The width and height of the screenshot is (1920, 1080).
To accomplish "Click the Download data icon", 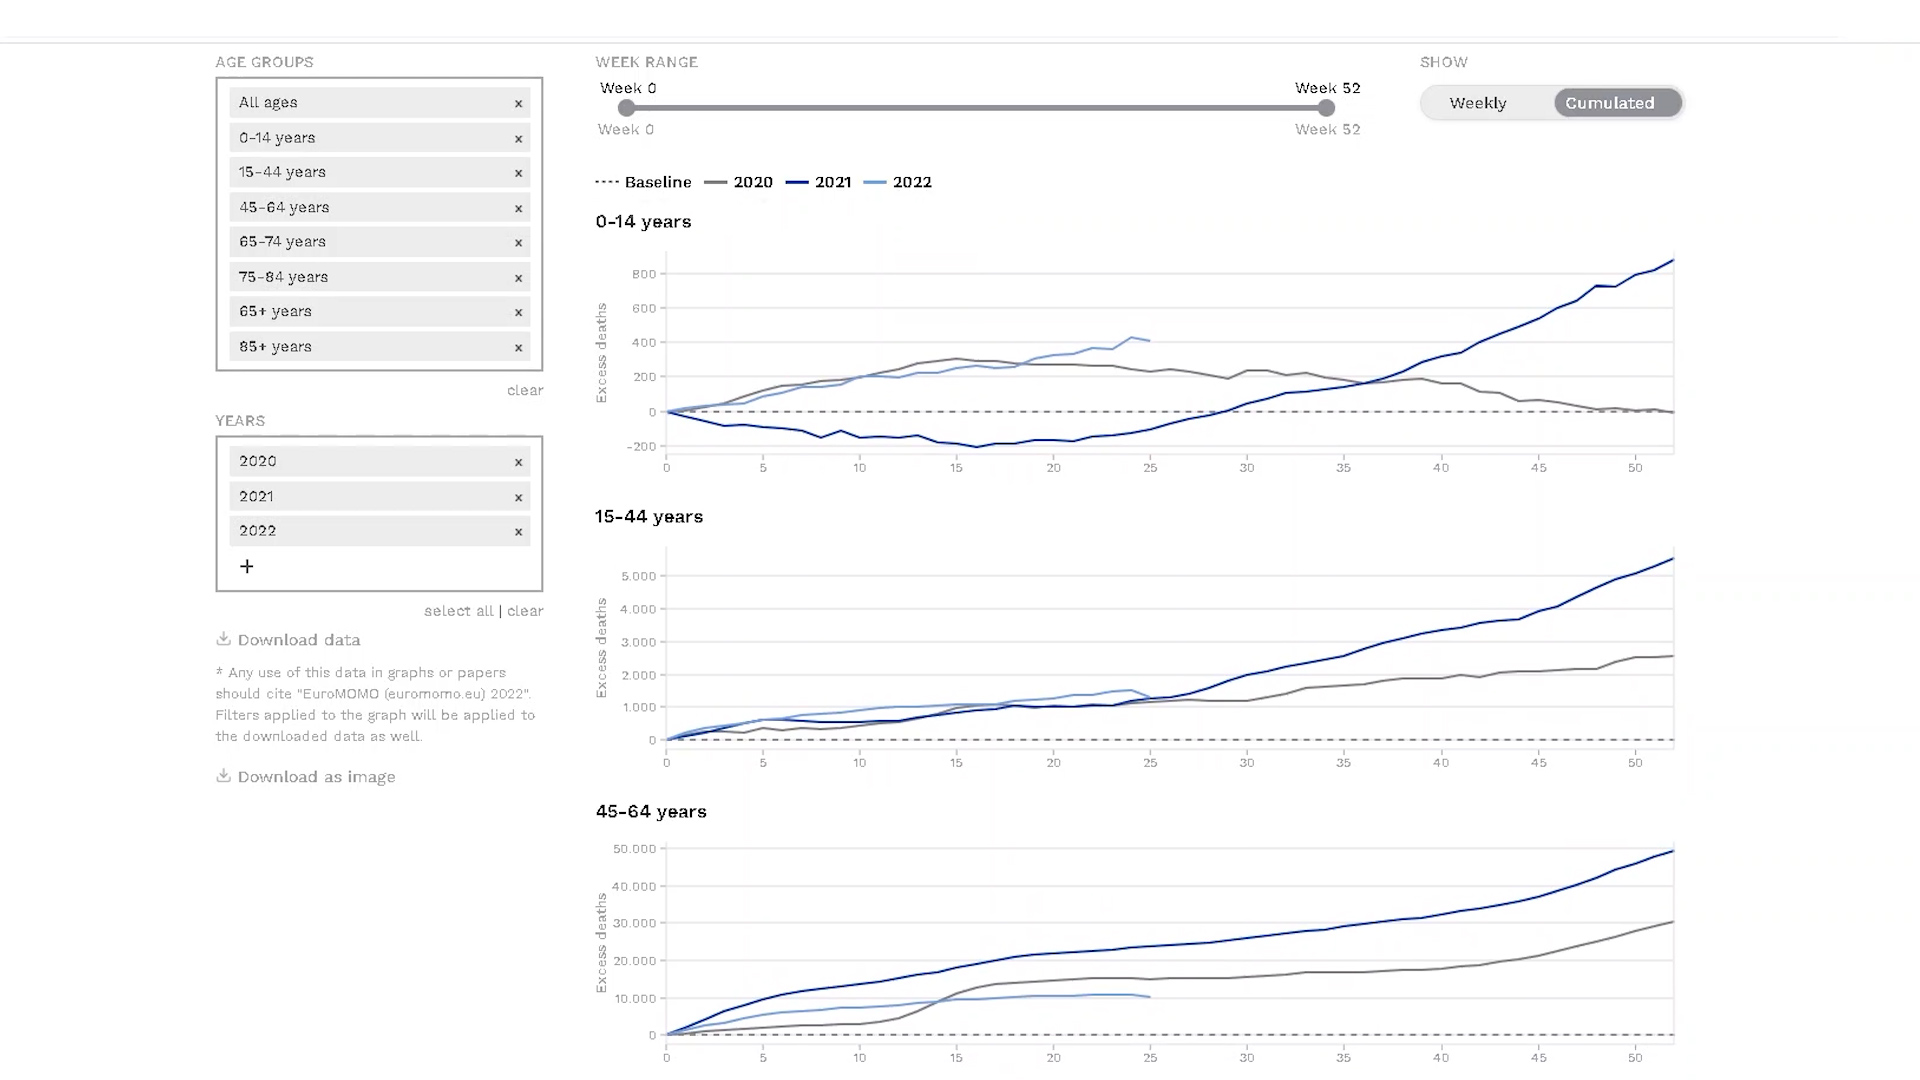I will pos(224,639).
